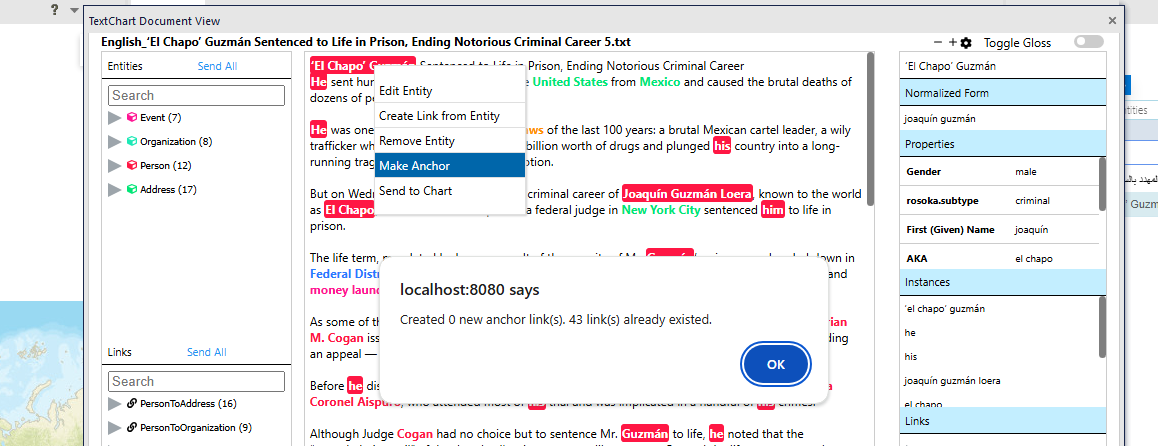Image resolution: width=1158 pixels, height=446 pixels.
Task: Click the 'he' instance entry
Action: tap(909, 333)
